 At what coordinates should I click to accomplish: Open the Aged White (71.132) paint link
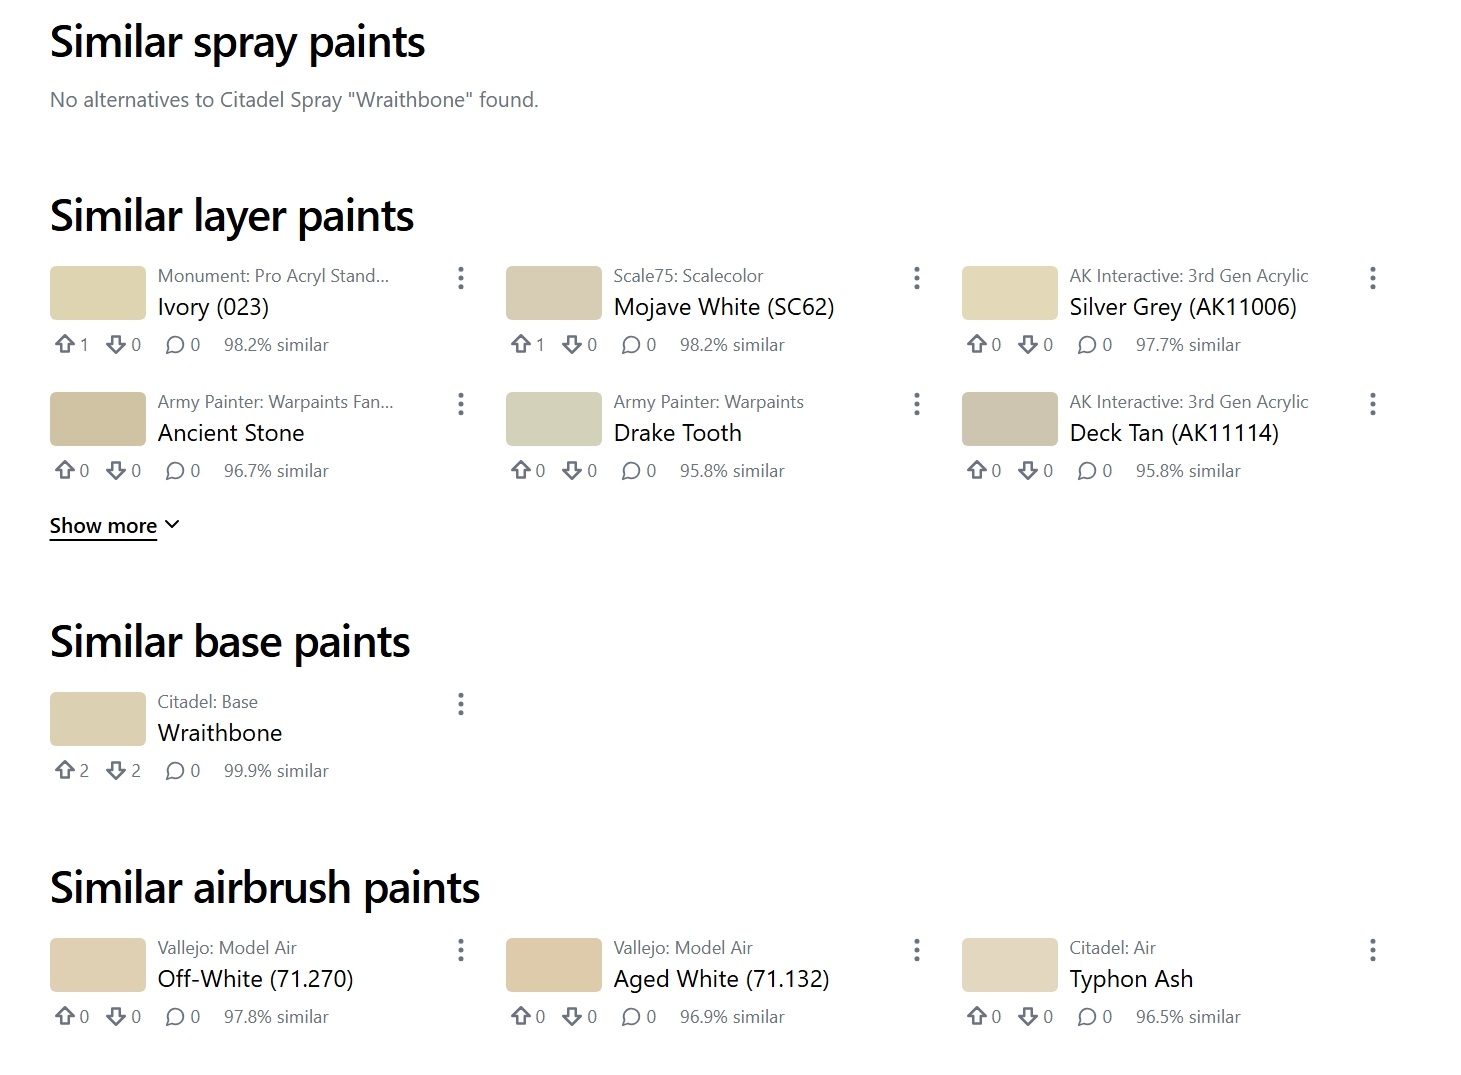click(722, 979)
